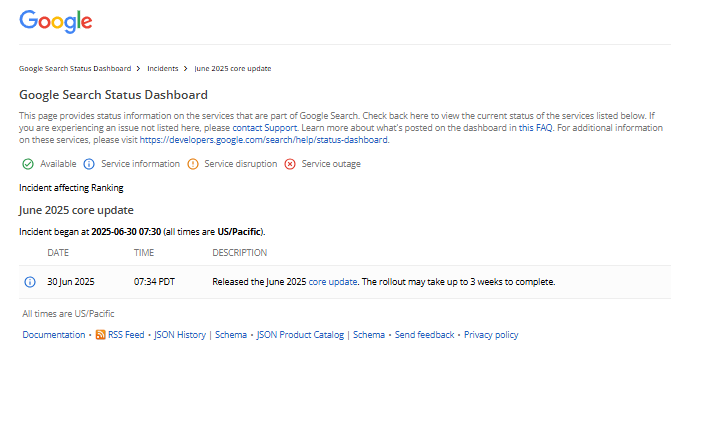
Task: Open the Documentation footer link
Action: 54,335
